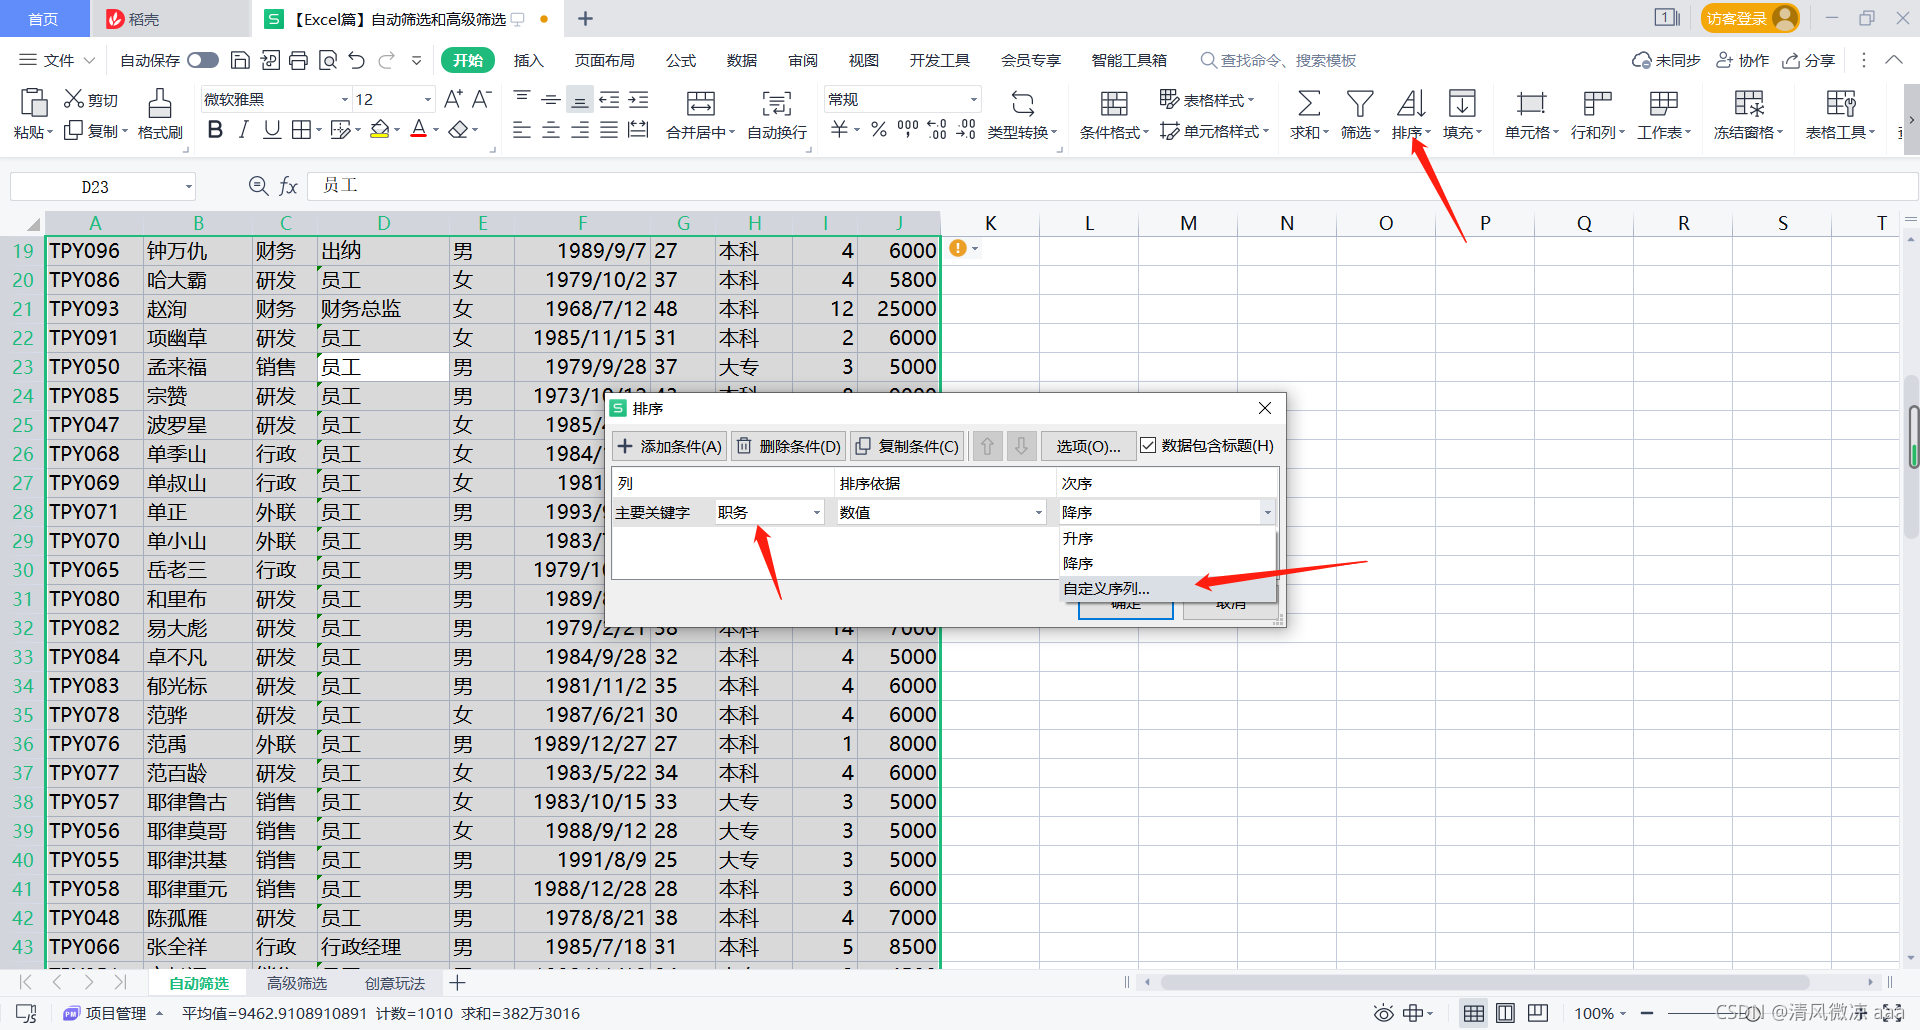This screenshot has height=1030, width=1920.
Task: Click the Paste clipboard icon
Action: [33, 102]
